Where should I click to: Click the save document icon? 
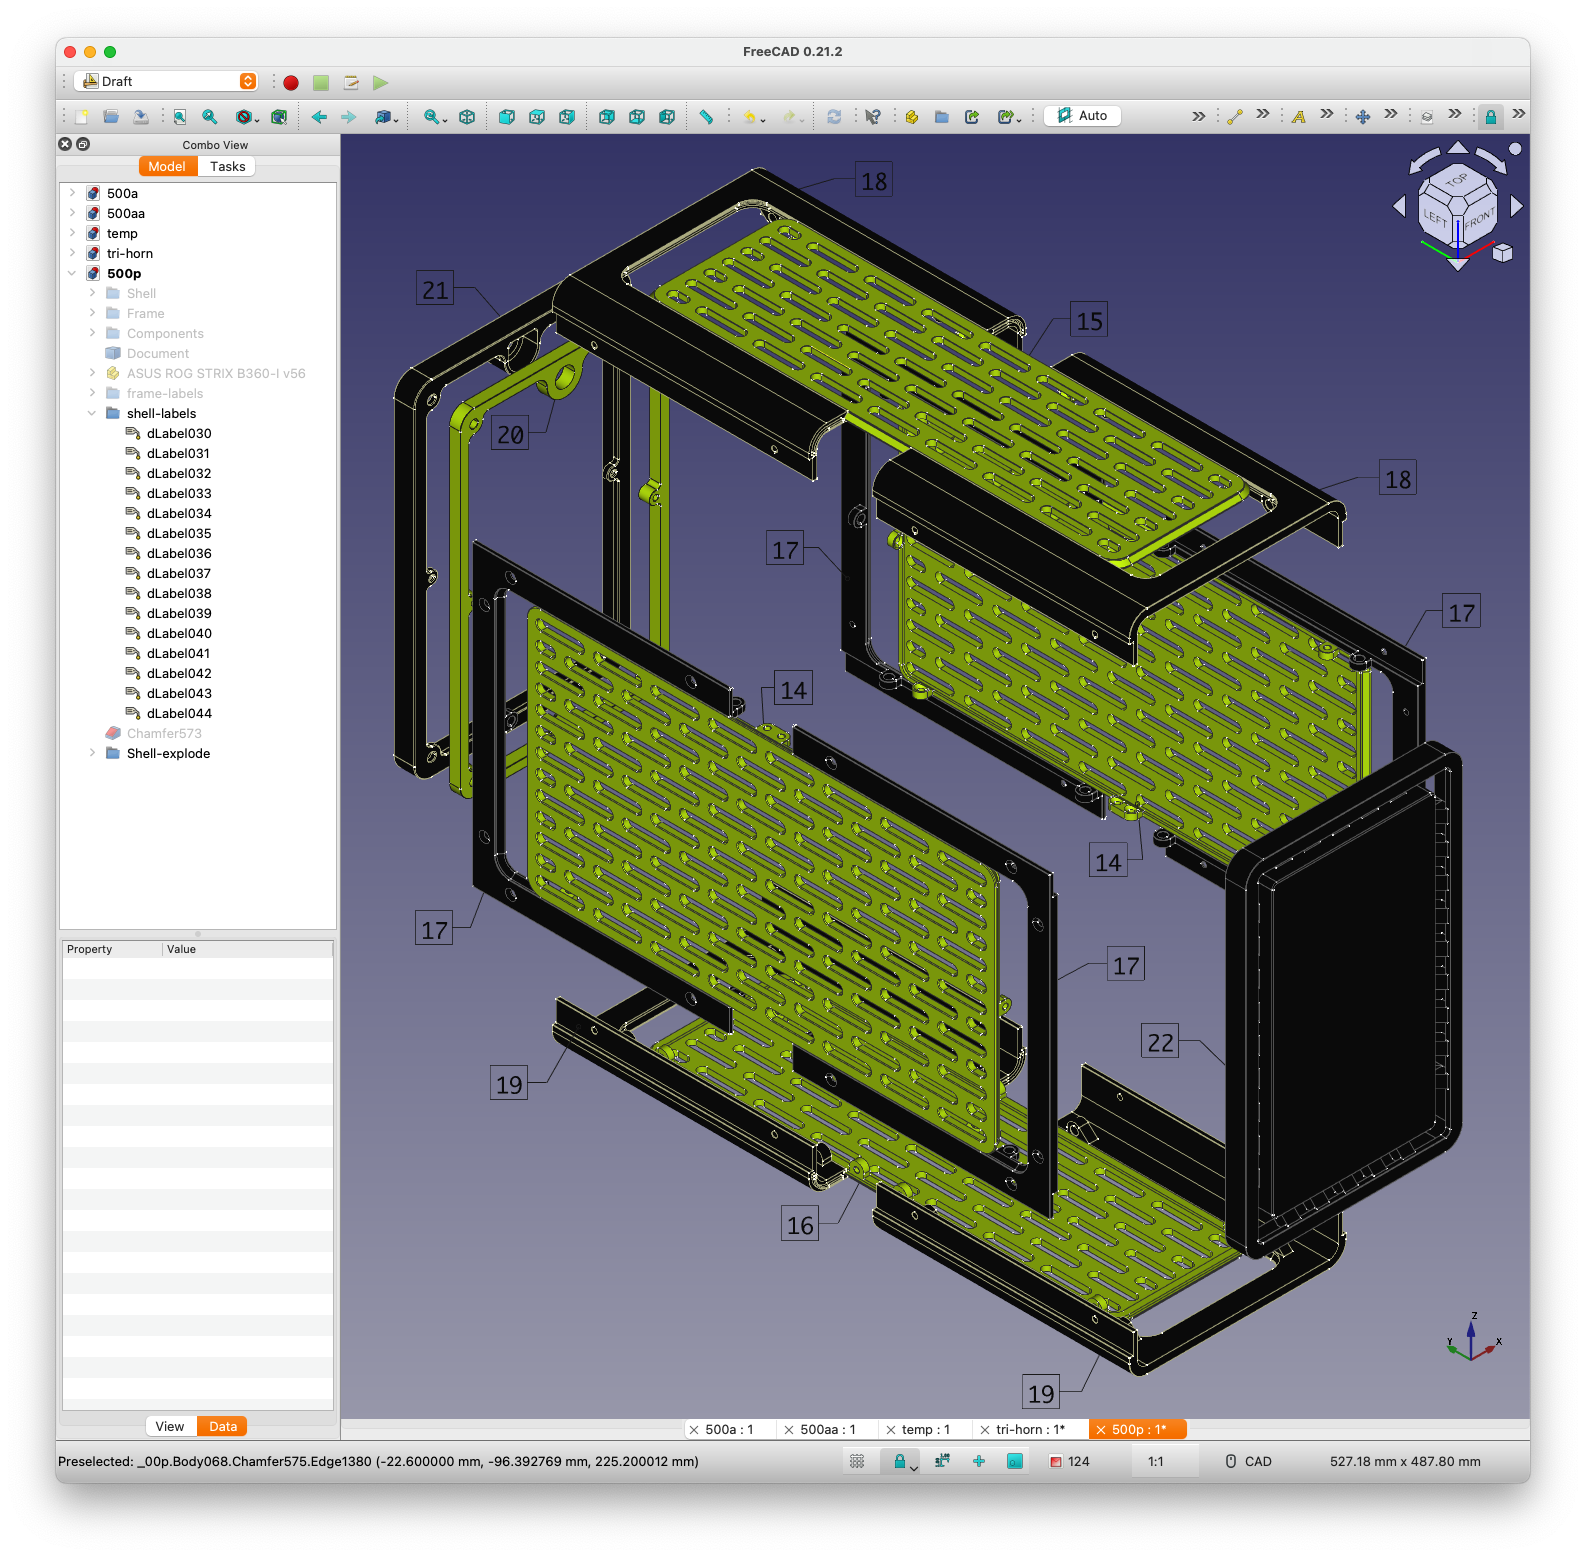pyautogui.click(x=141, y=117)
